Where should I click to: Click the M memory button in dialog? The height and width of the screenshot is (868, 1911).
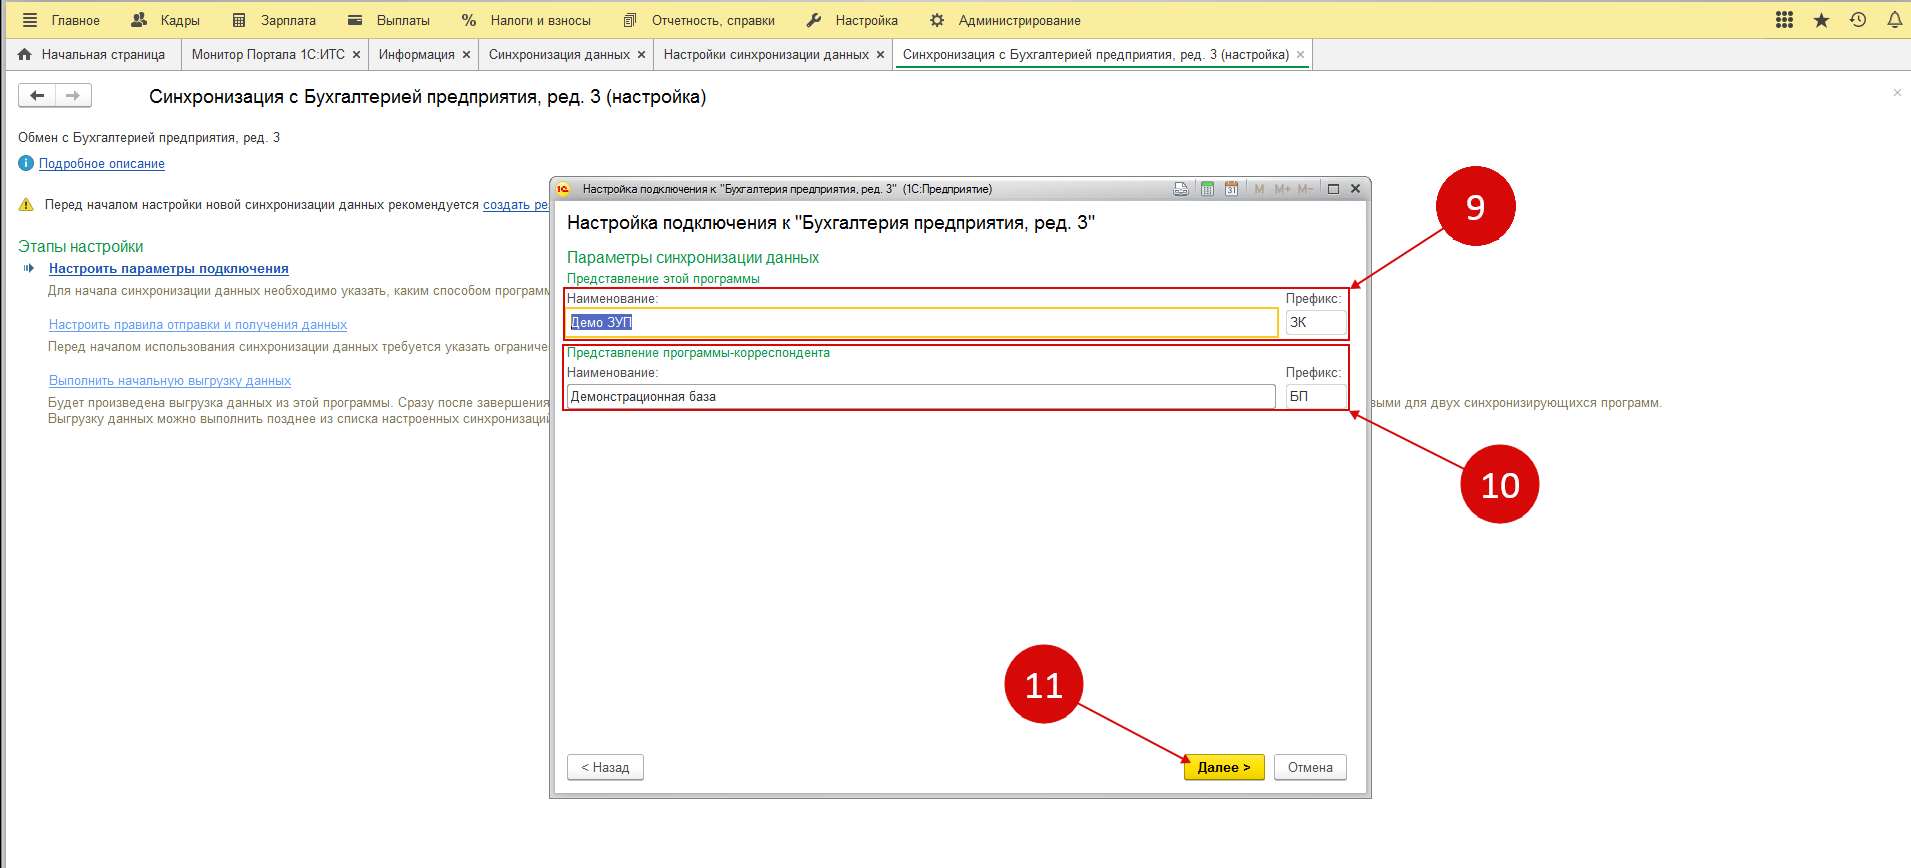1259,189
